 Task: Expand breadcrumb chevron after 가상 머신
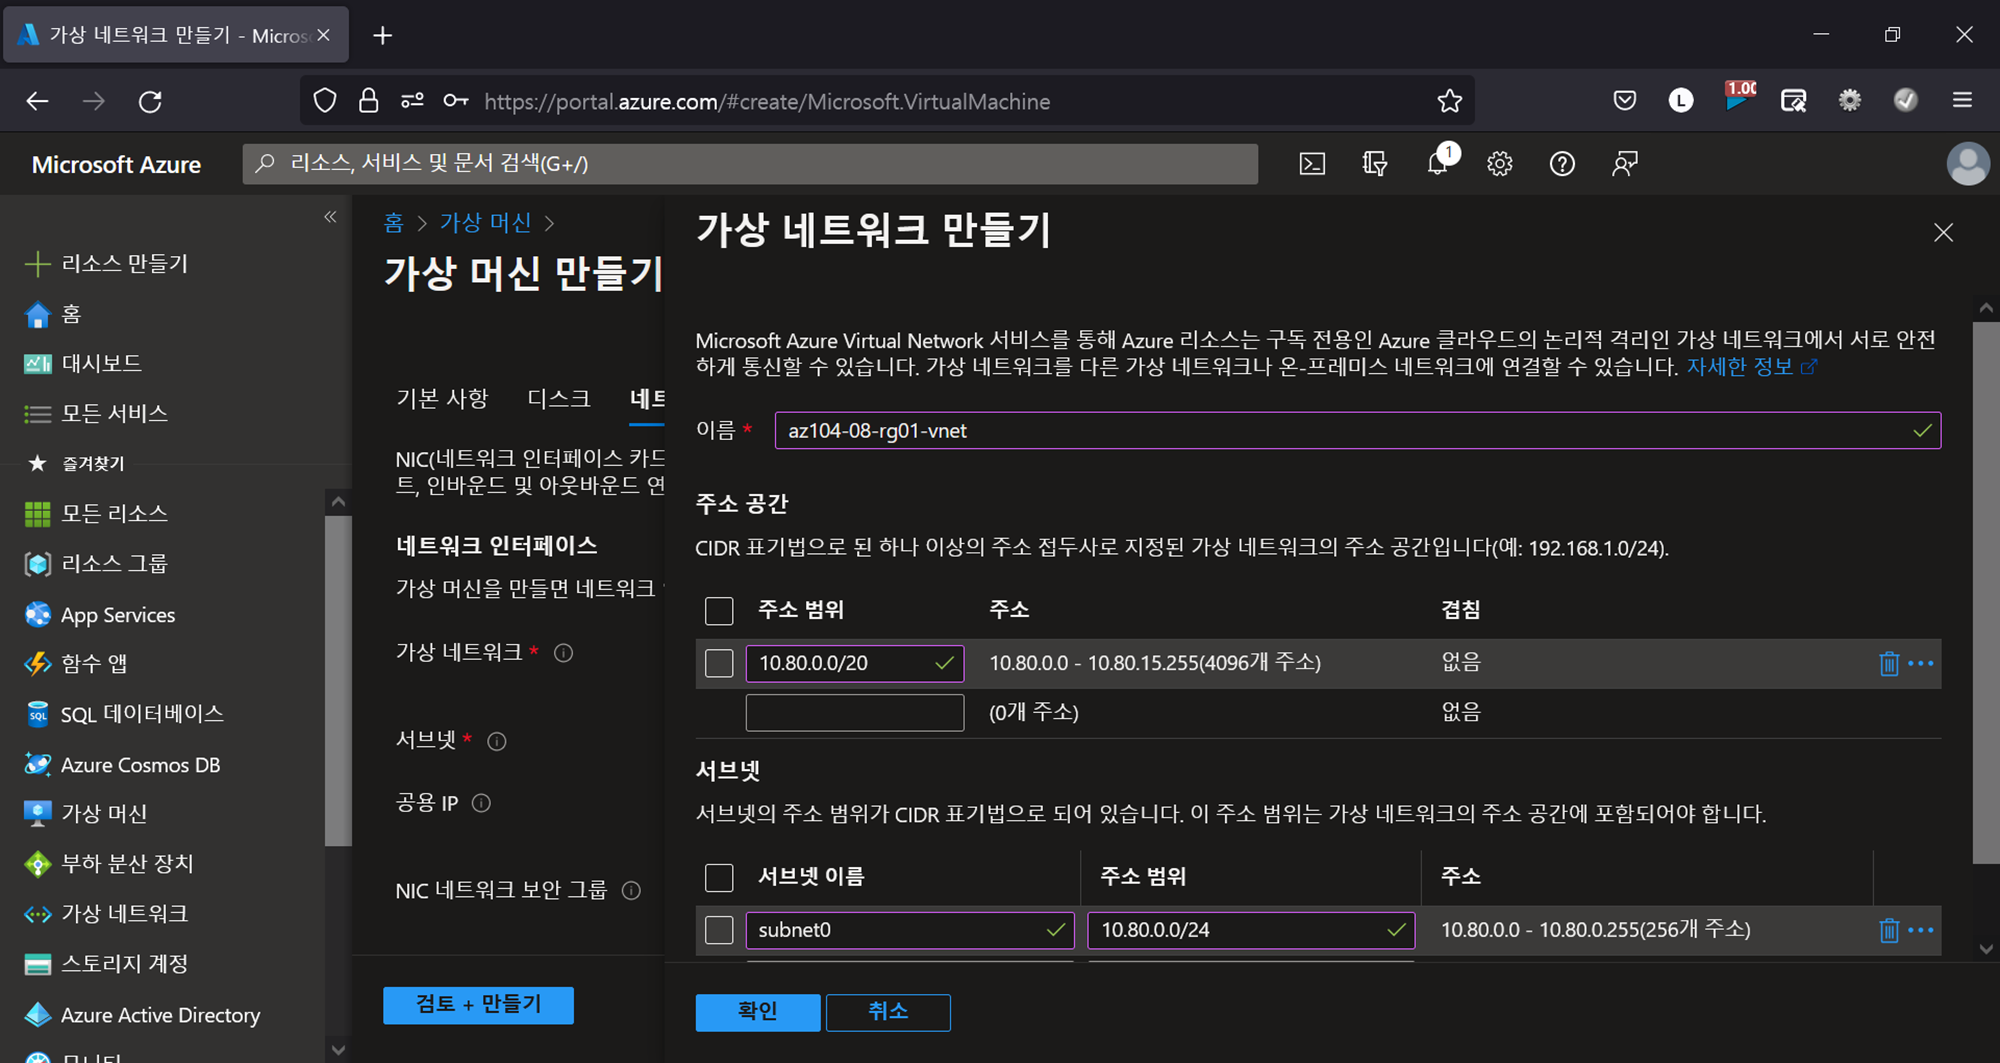click(550, 223)
